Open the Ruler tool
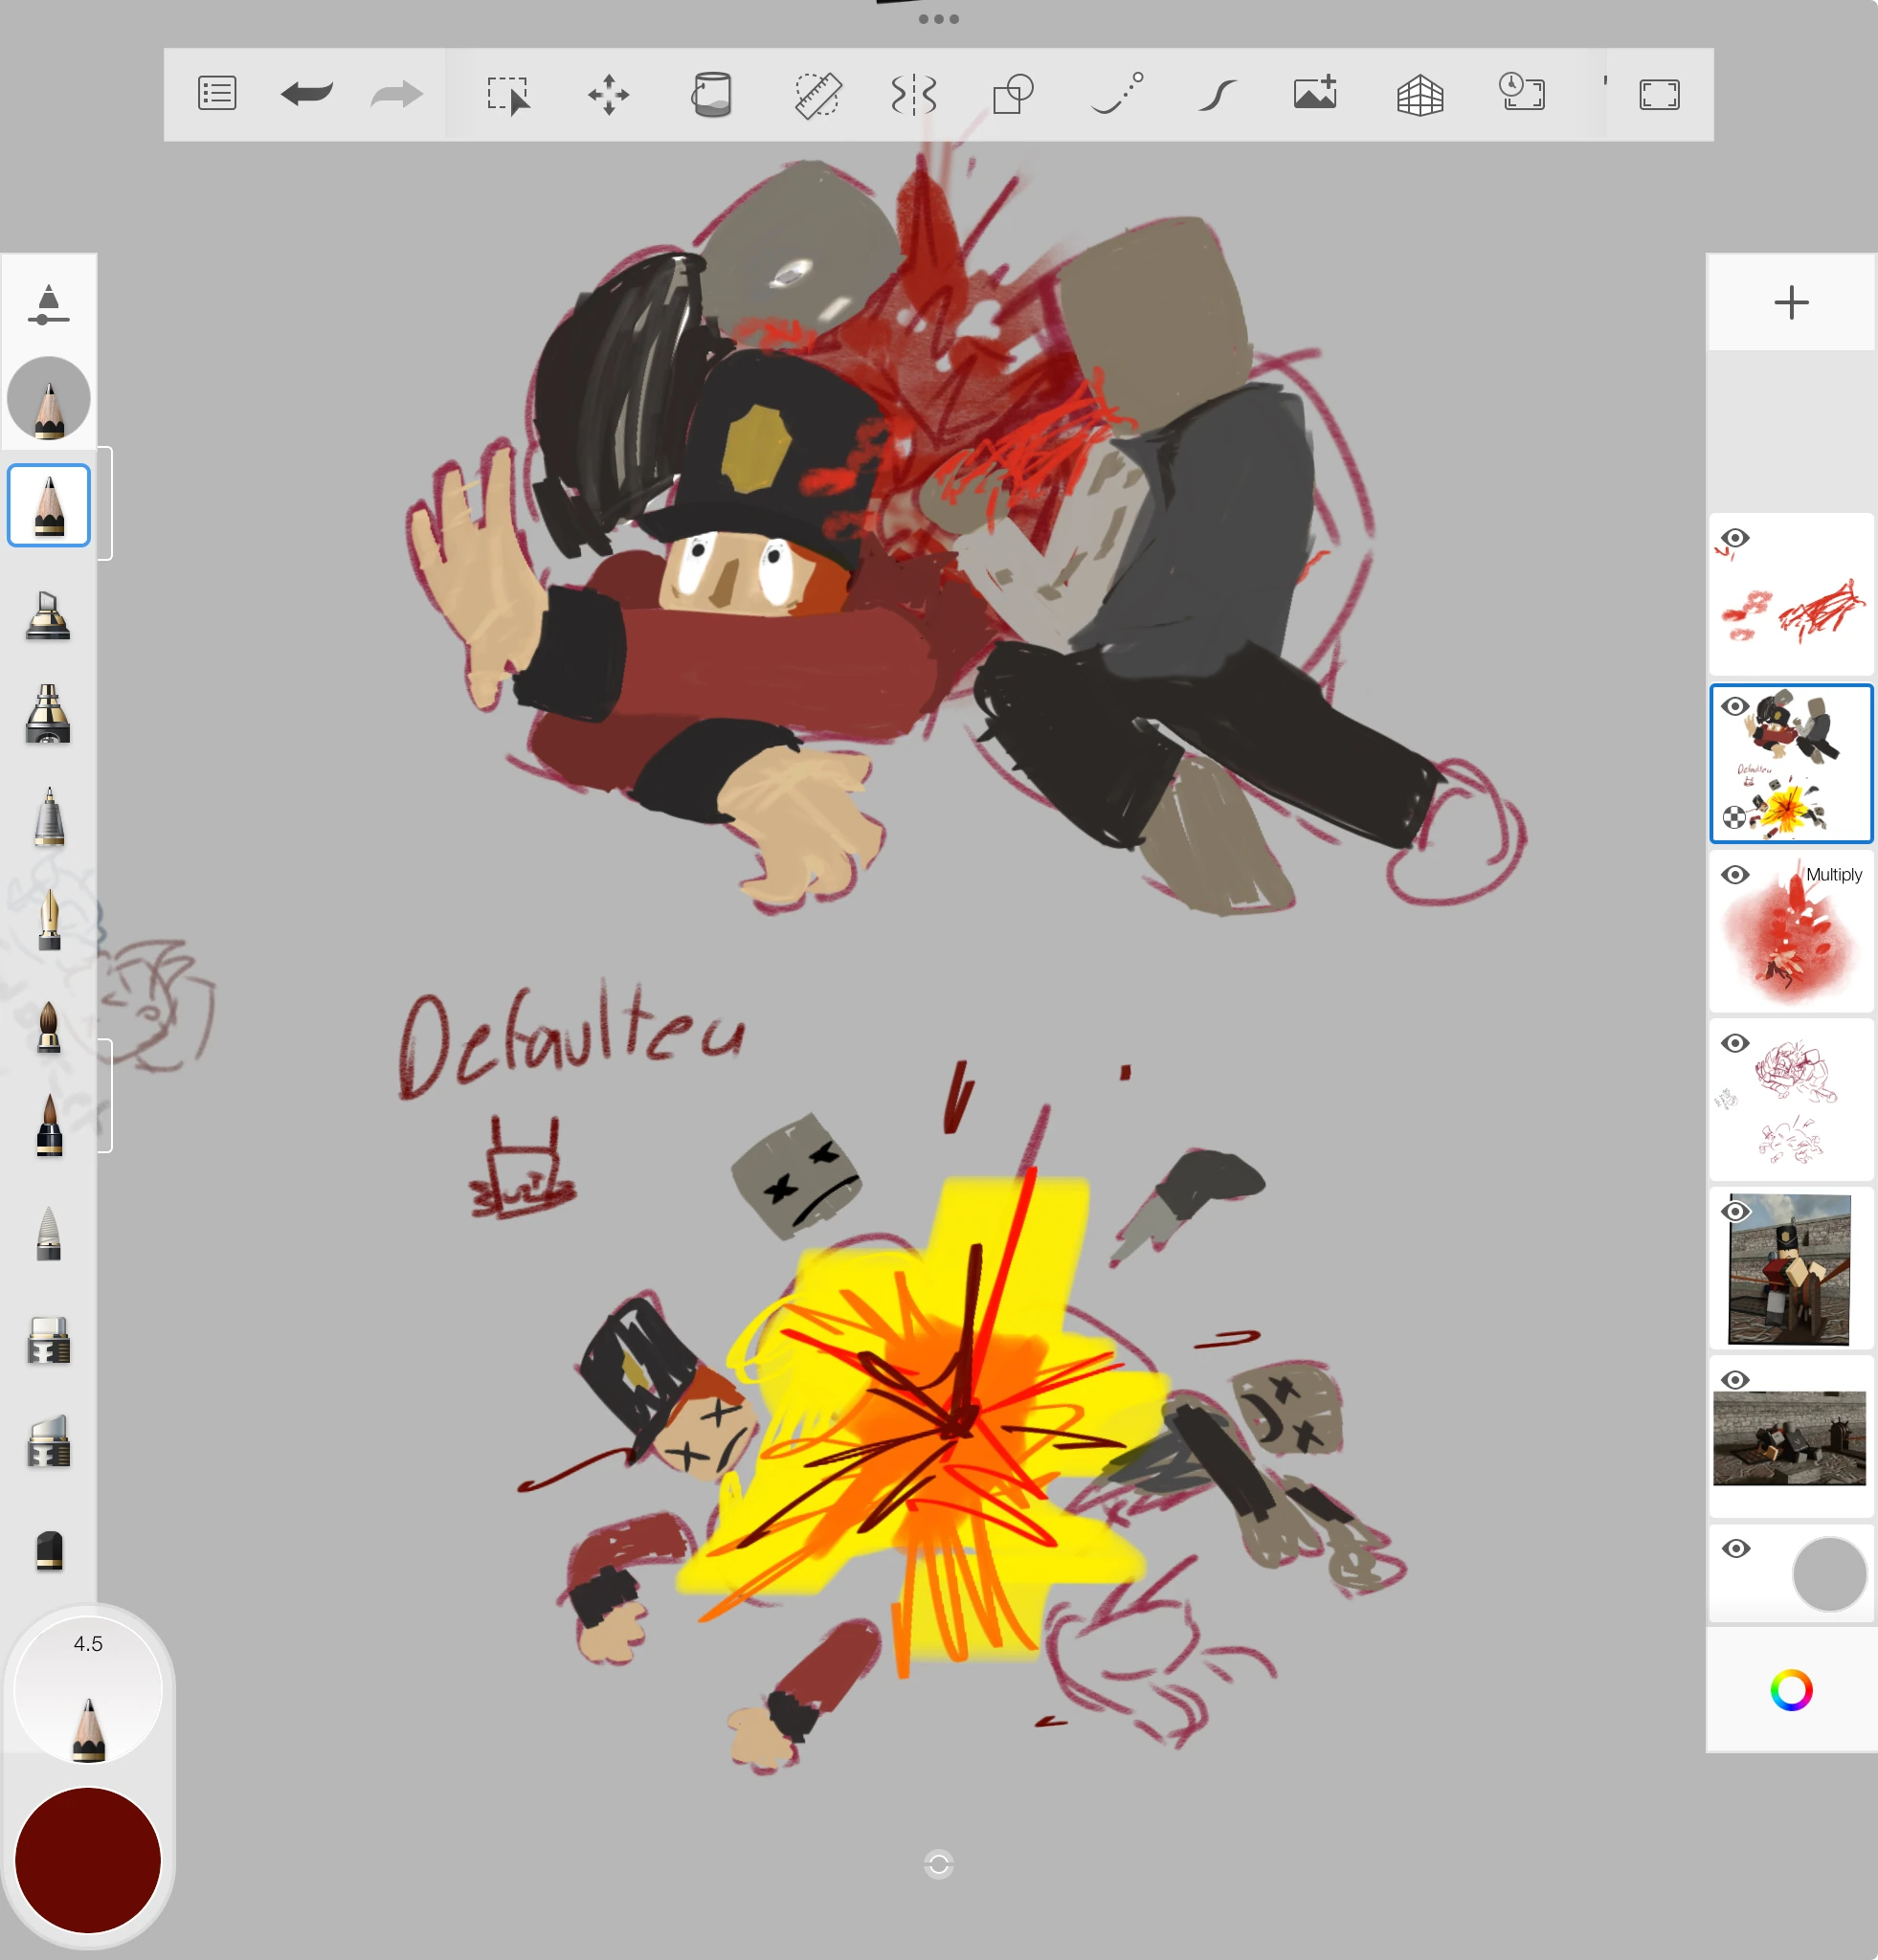Screen dimensions: 1878x1960 816,93
